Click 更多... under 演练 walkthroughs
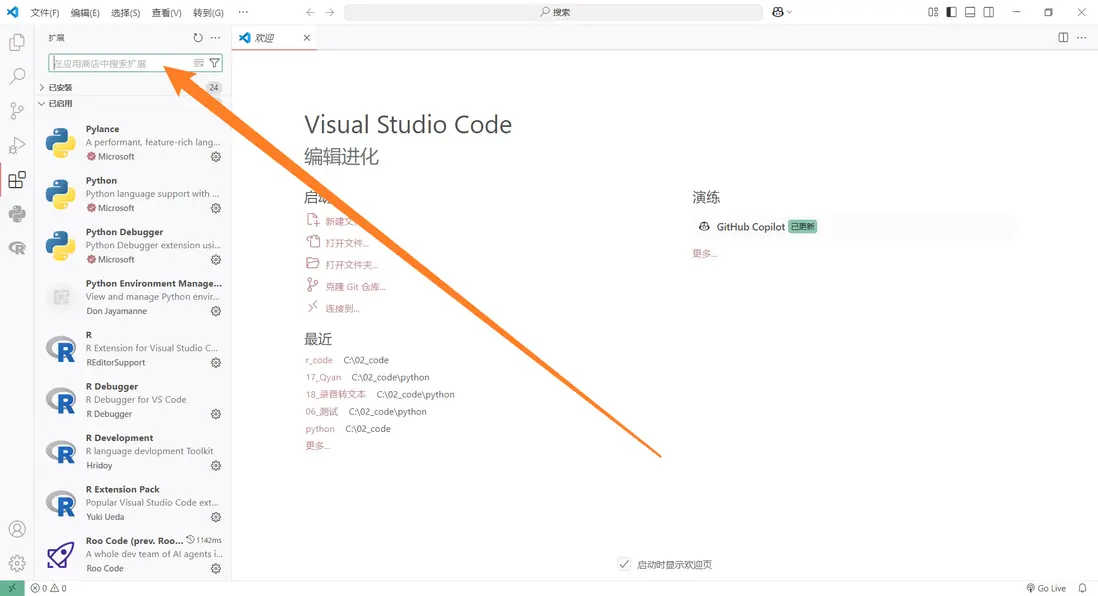 [704, 254]
